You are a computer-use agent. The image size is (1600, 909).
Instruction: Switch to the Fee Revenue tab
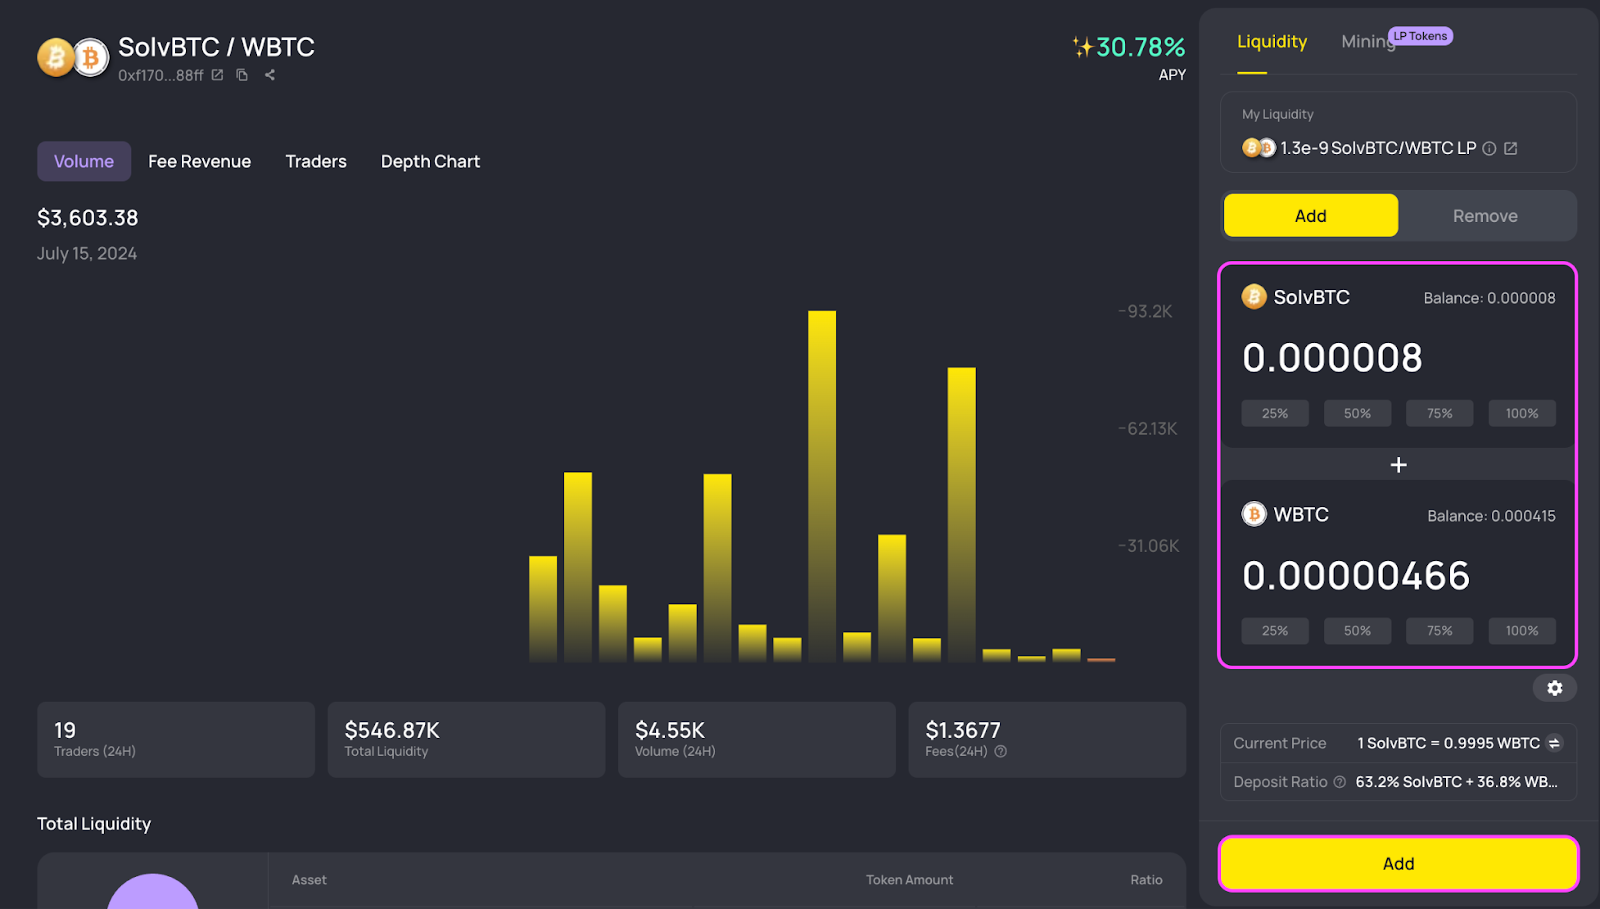(200, 161)
